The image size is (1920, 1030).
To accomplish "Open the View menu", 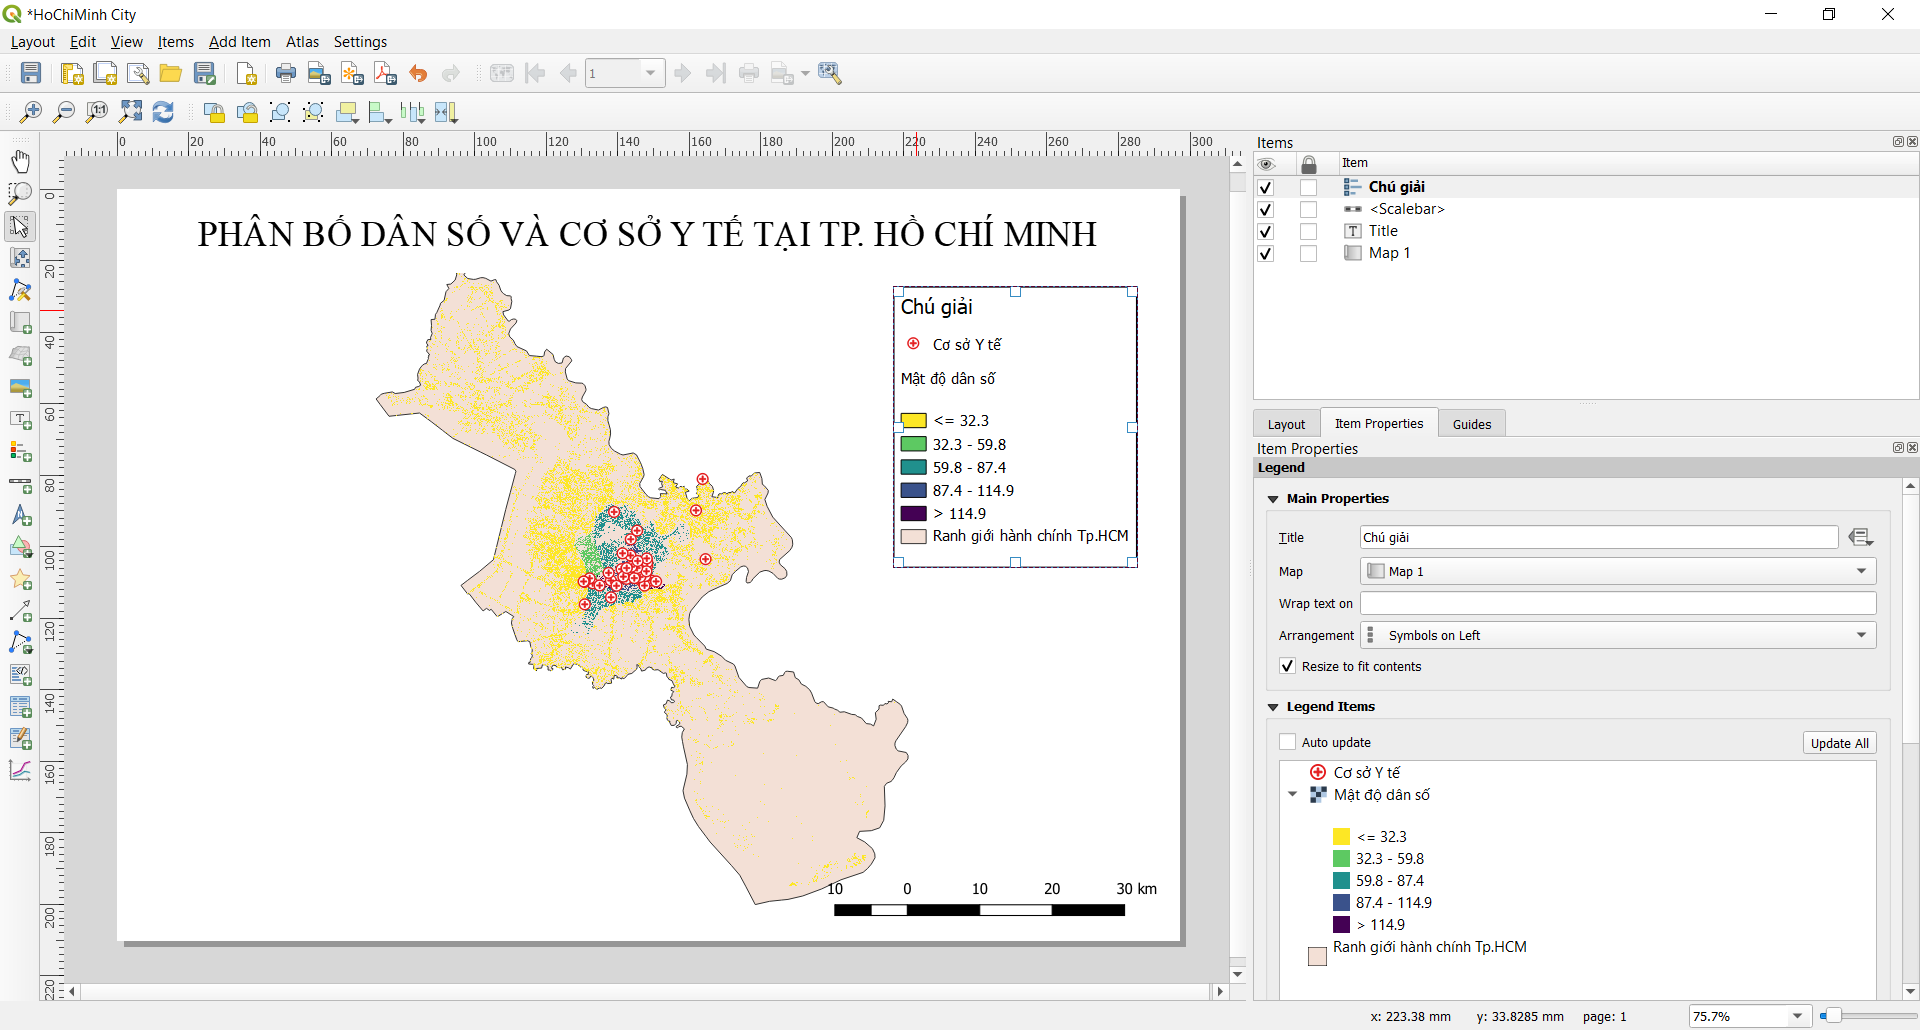I will (126, 42).
